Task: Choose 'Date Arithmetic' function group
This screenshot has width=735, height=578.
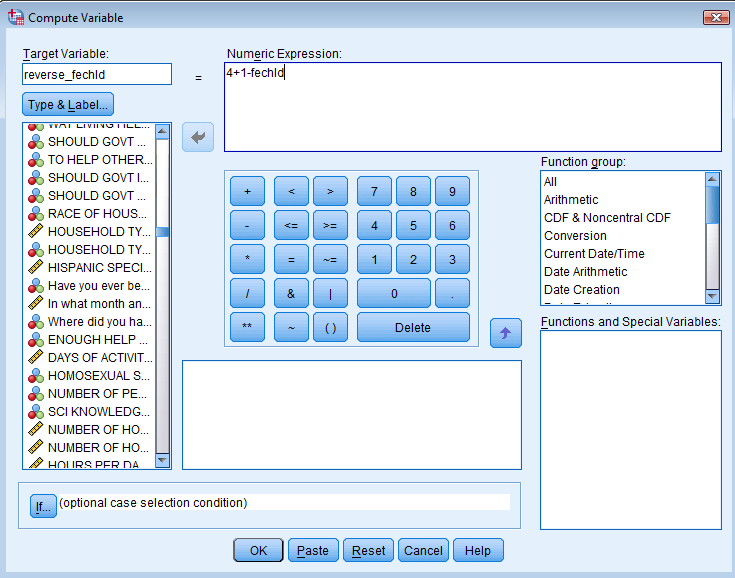Action: pyautogui.click(x=585, y=271)
